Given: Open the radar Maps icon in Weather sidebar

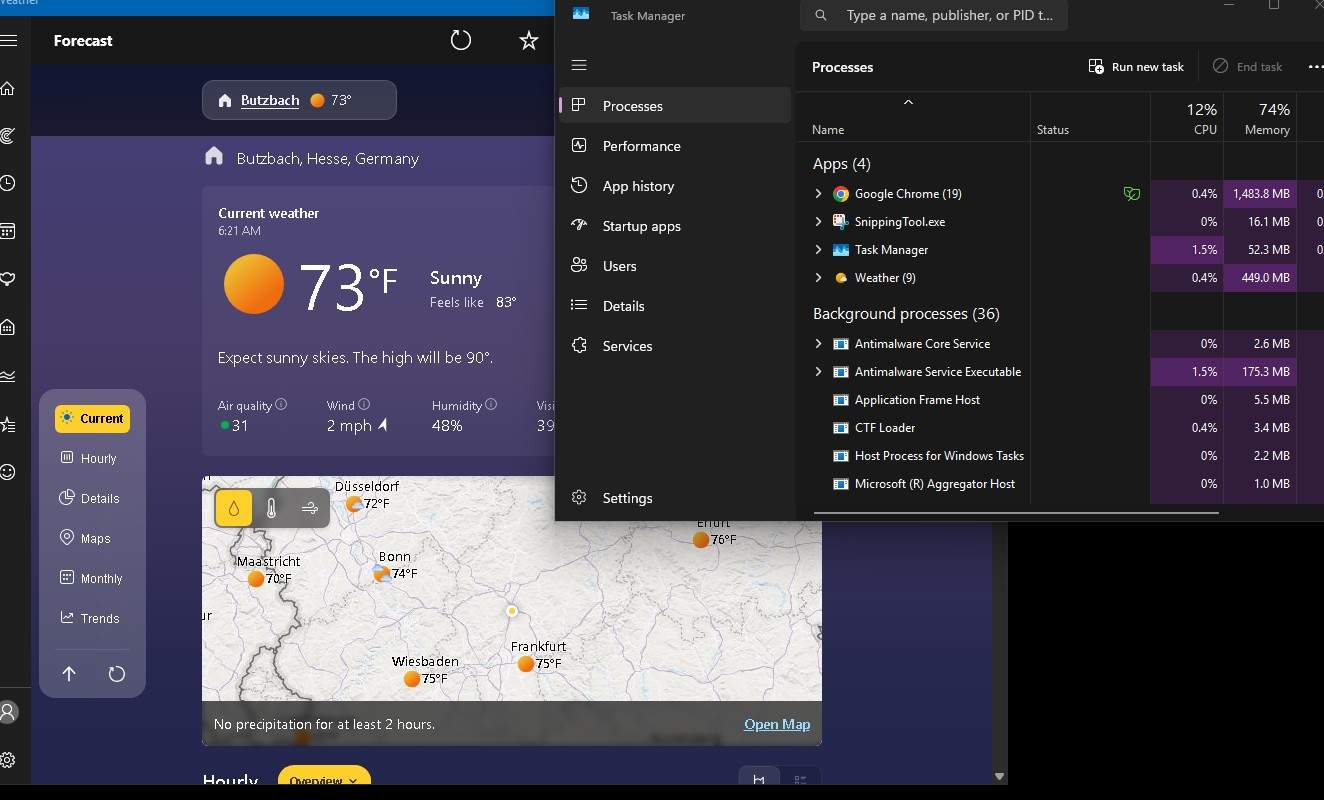Looking at the screenshot, I should click(7, 135).
